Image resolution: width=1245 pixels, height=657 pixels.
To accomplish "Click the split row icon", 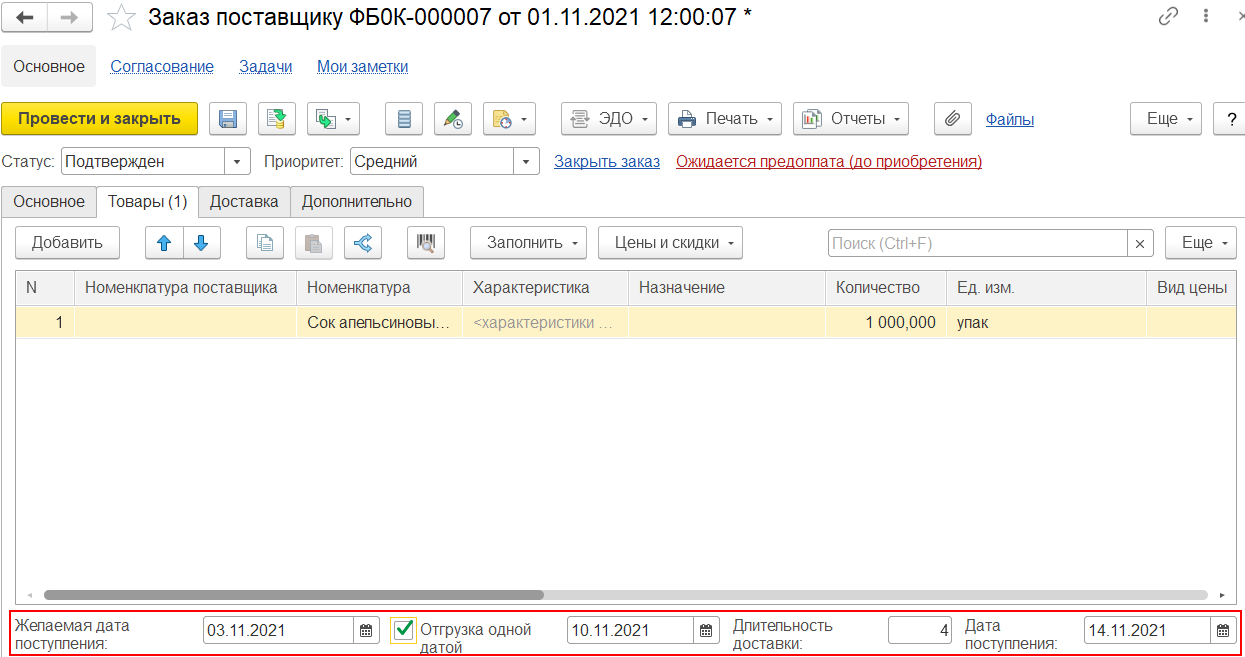I will (362, 242).
